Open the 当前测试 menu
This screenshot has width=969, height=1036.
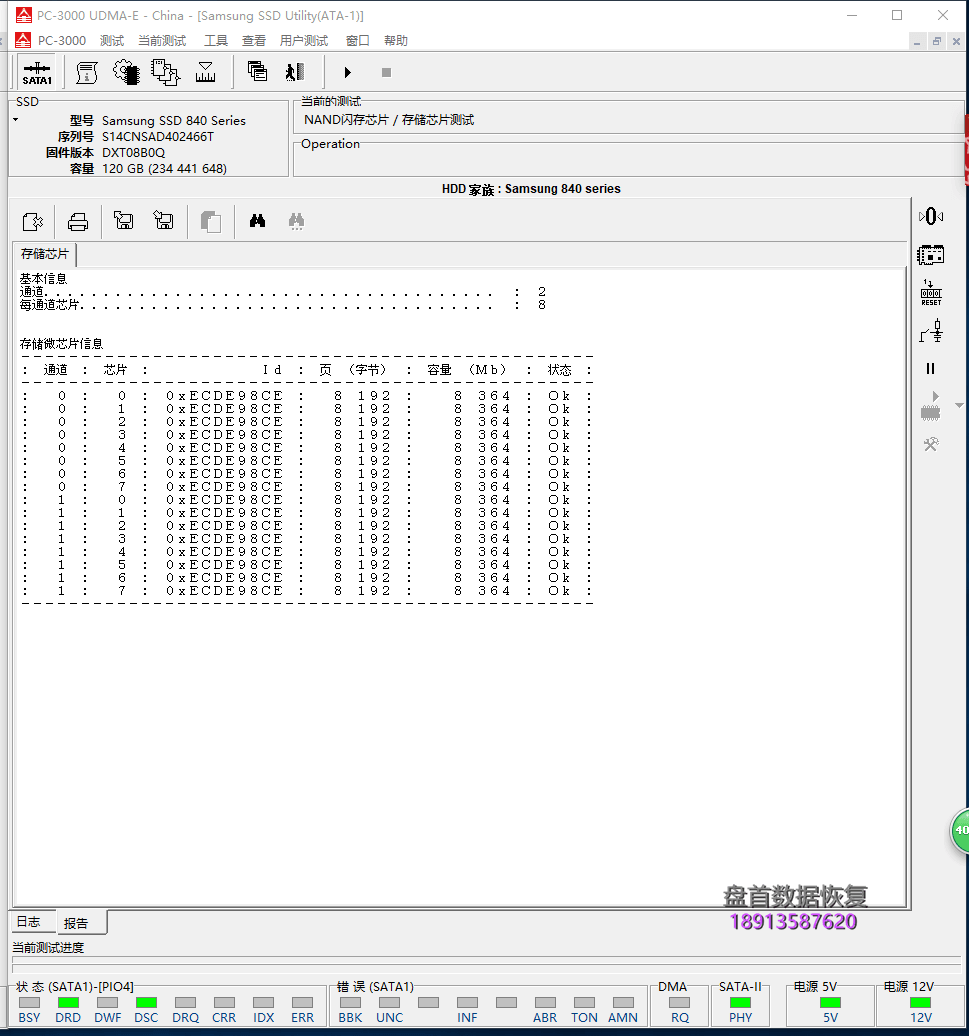tap(162, 40)
